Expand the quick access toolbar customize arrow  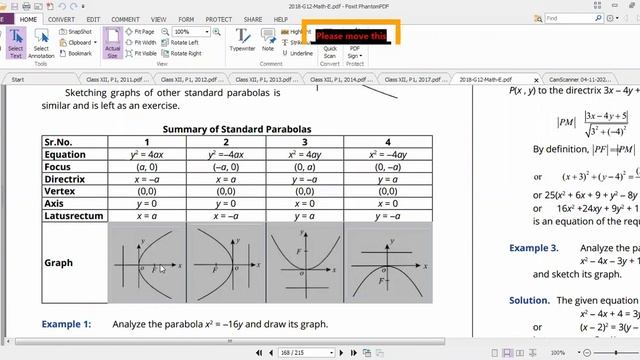83,7
